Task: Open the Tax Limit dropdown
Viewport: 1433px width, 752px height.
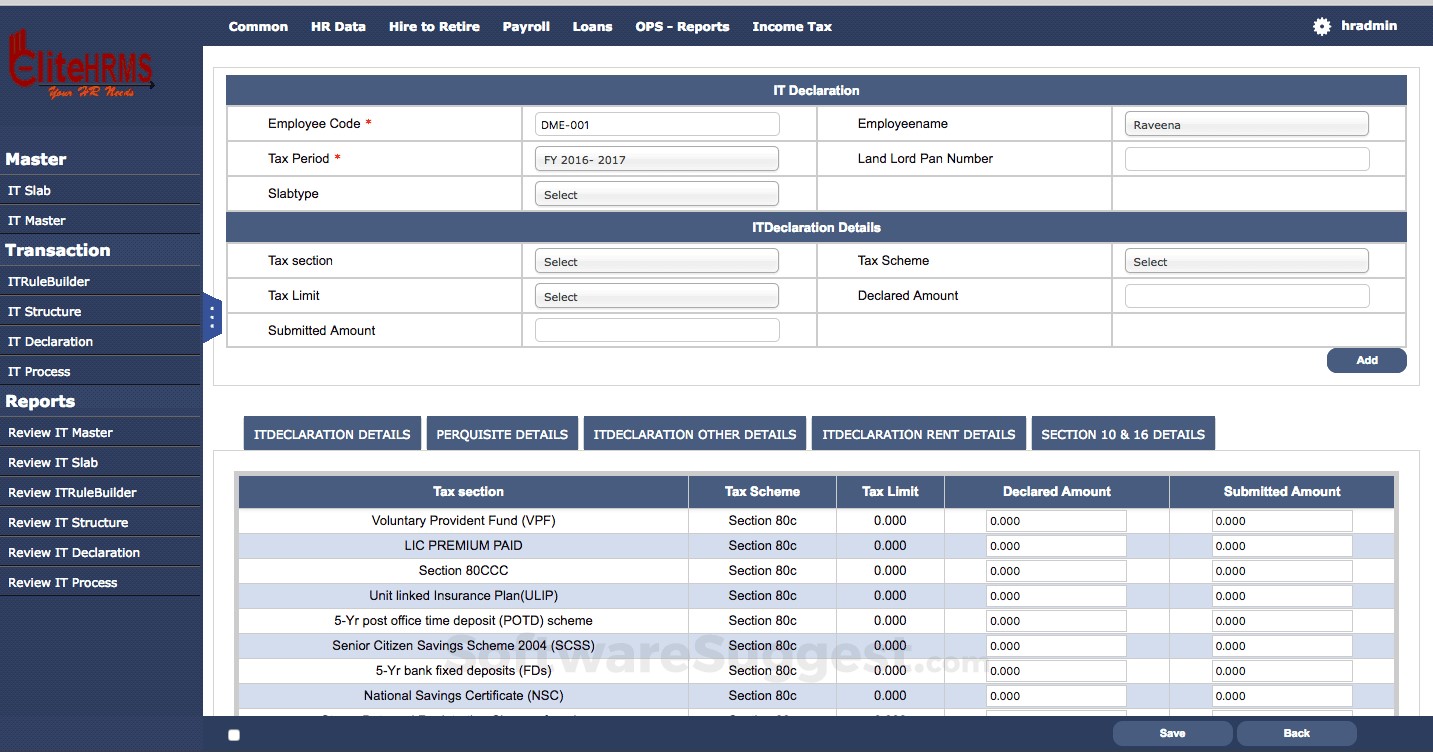Action: (655, 295)
